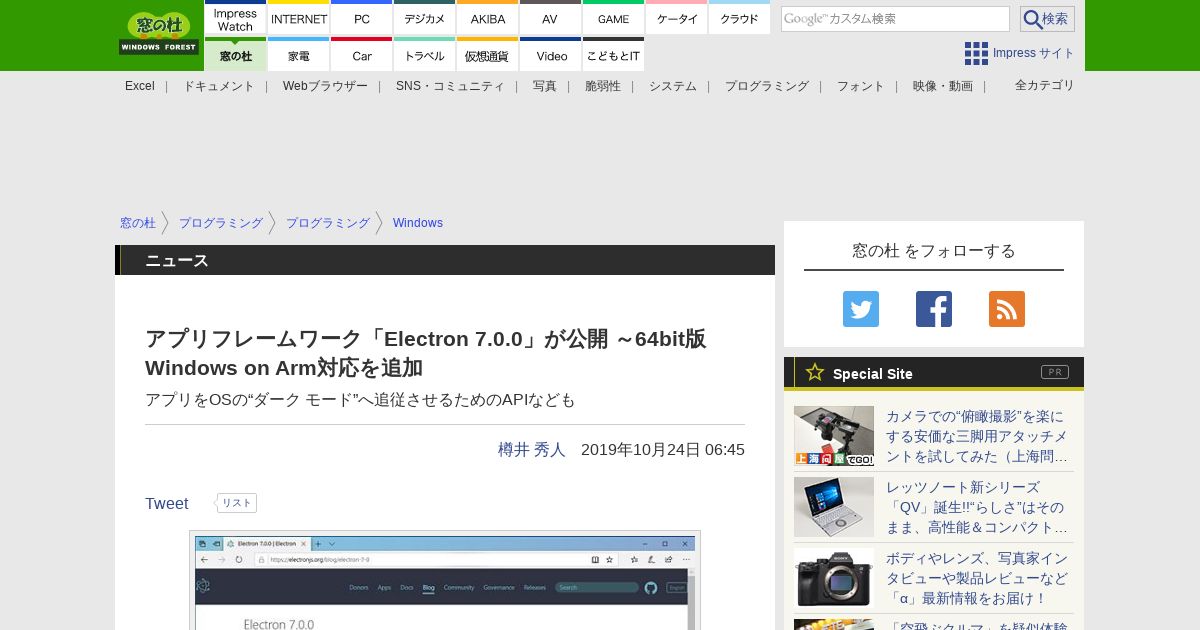Click the magnifier search button

click(x=1047, y=19)
